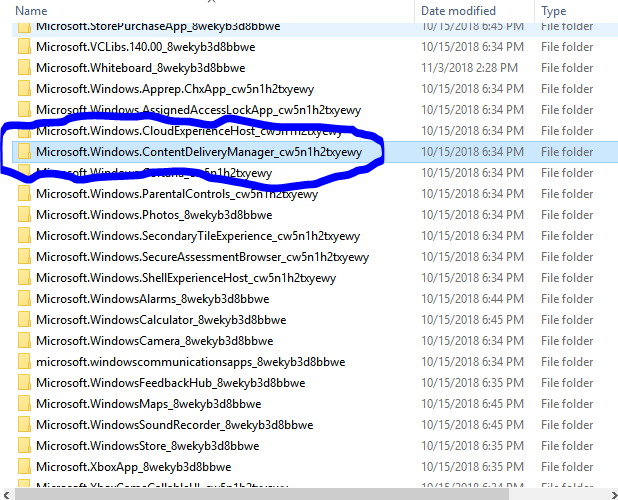Click folder icon beside ShellExperienceHost entry

24,278
